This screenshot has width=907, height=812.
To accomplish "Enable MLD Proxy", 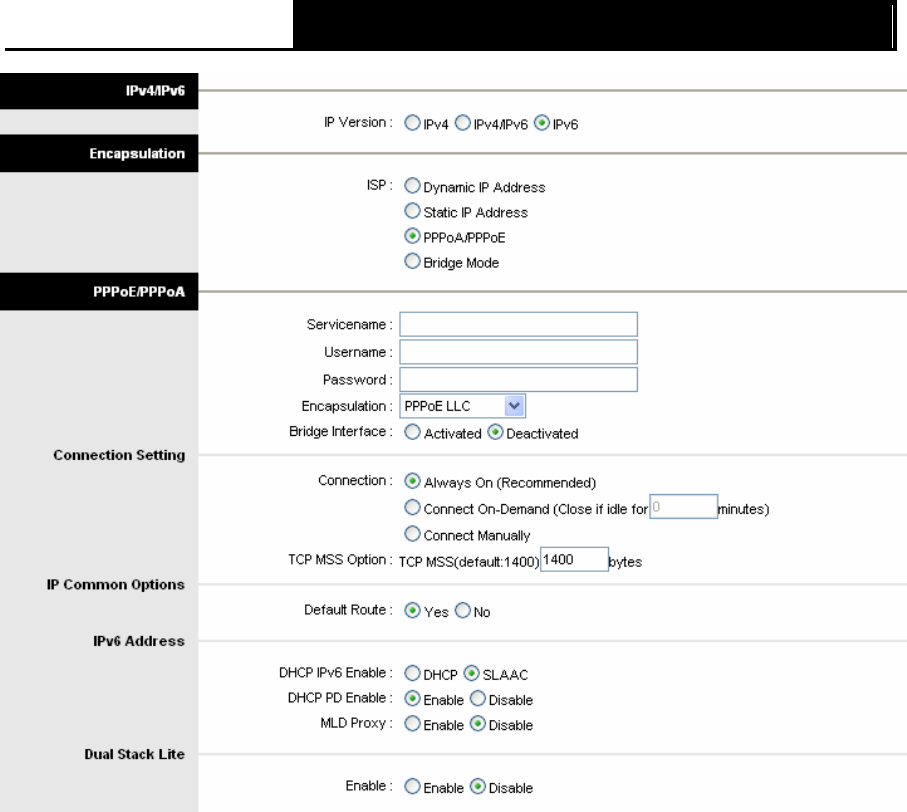I will click(412, 724).
